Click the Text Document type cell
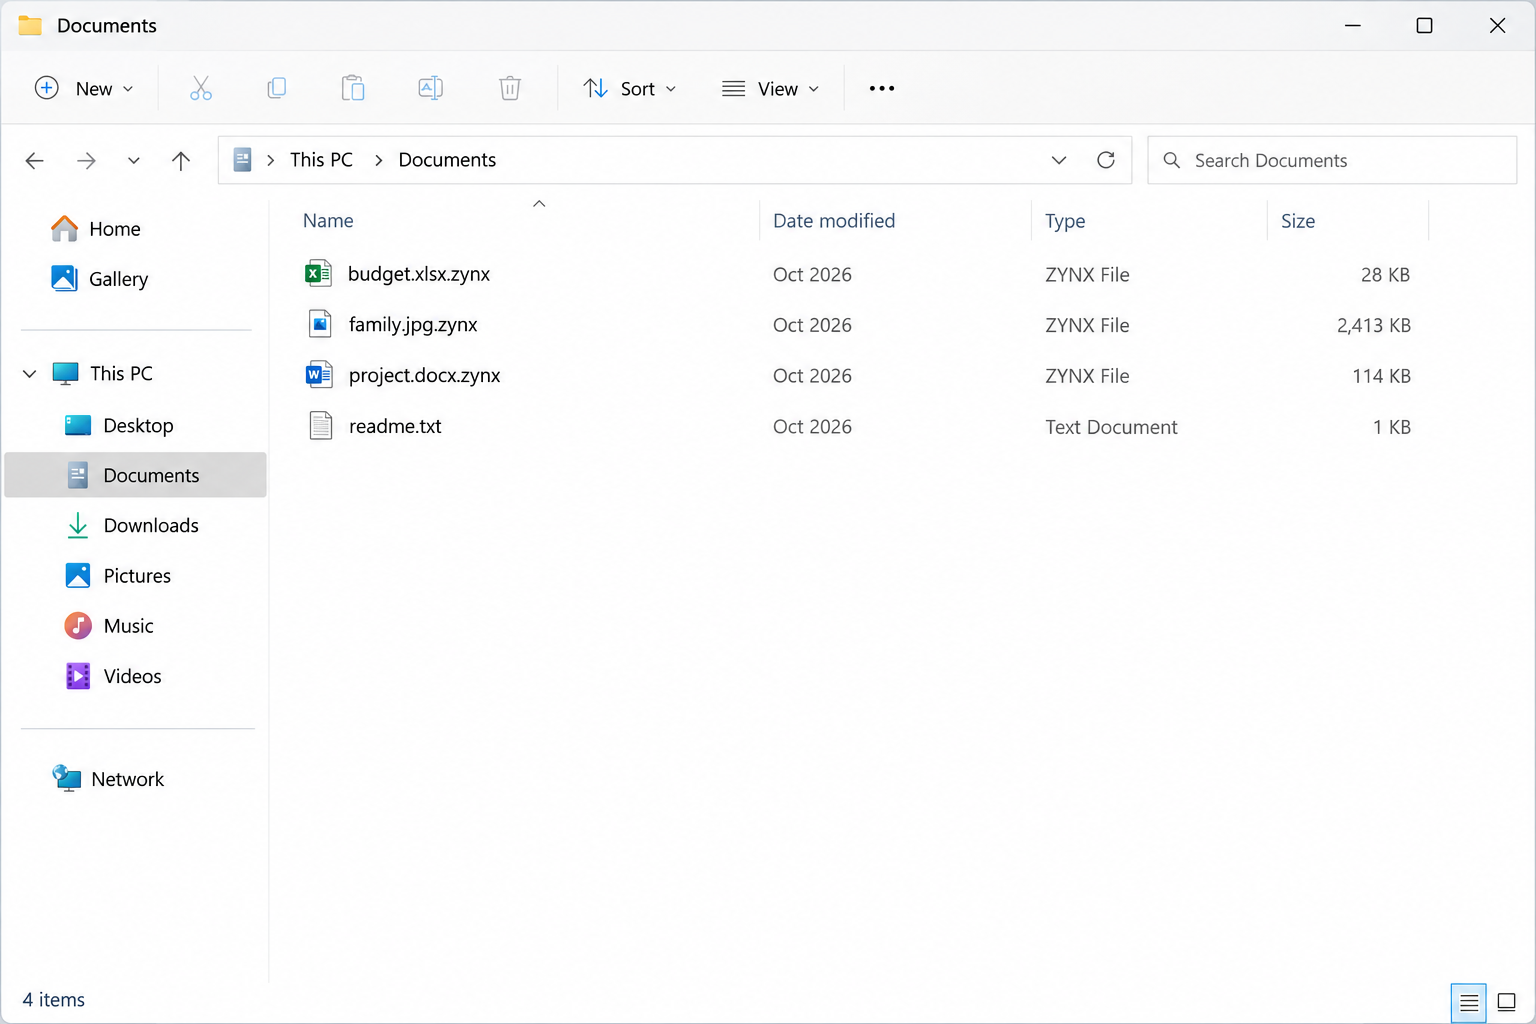The height and width of the screenshot is (1024, 1536). pyautogui.click(x=1111, y=427)
